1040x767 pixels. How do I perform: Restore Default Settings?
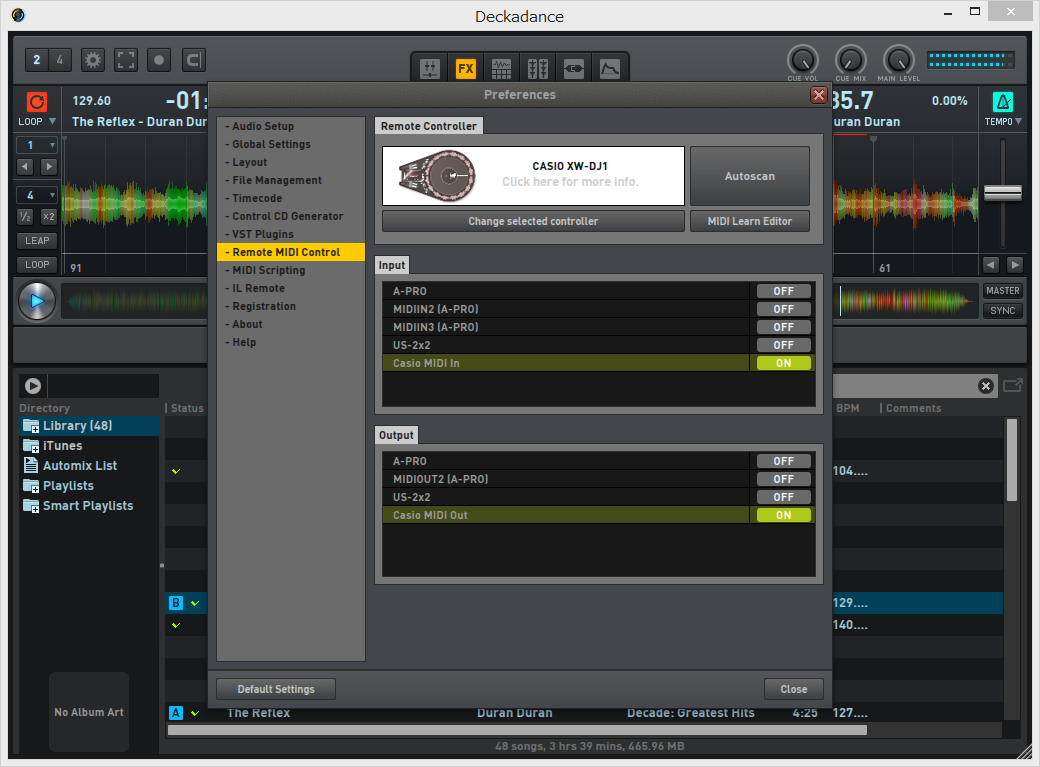(x=276, y=689)
